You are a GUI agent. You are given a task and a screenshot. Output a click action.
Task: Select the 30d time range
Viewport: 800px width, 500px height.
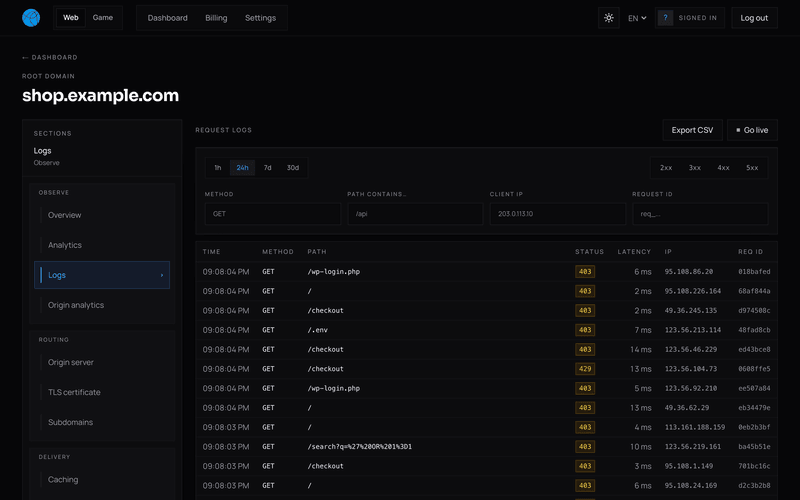click(x=293, y=167)
